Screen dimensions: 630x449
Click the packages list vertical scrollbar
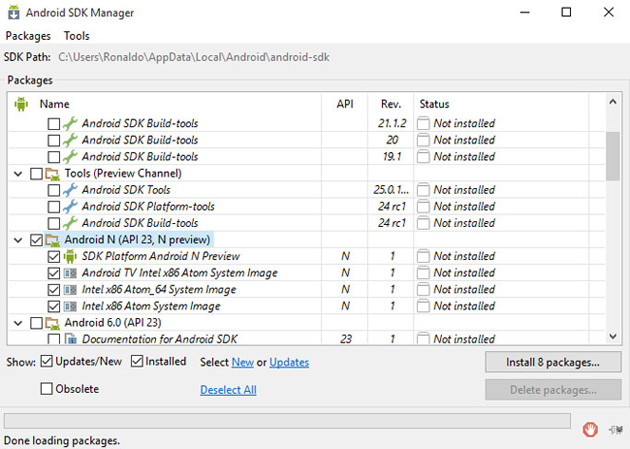click(x=613, y=220)
